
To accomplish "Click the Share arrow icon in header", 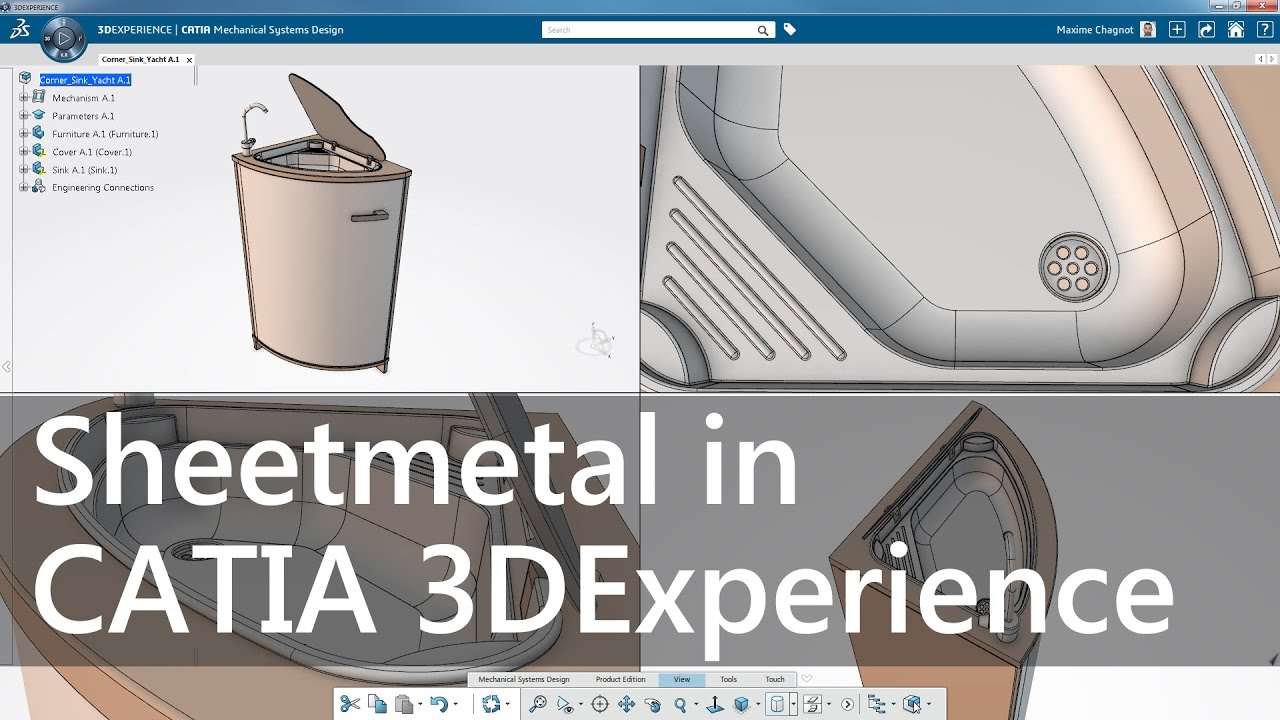I will (1206, 30).
